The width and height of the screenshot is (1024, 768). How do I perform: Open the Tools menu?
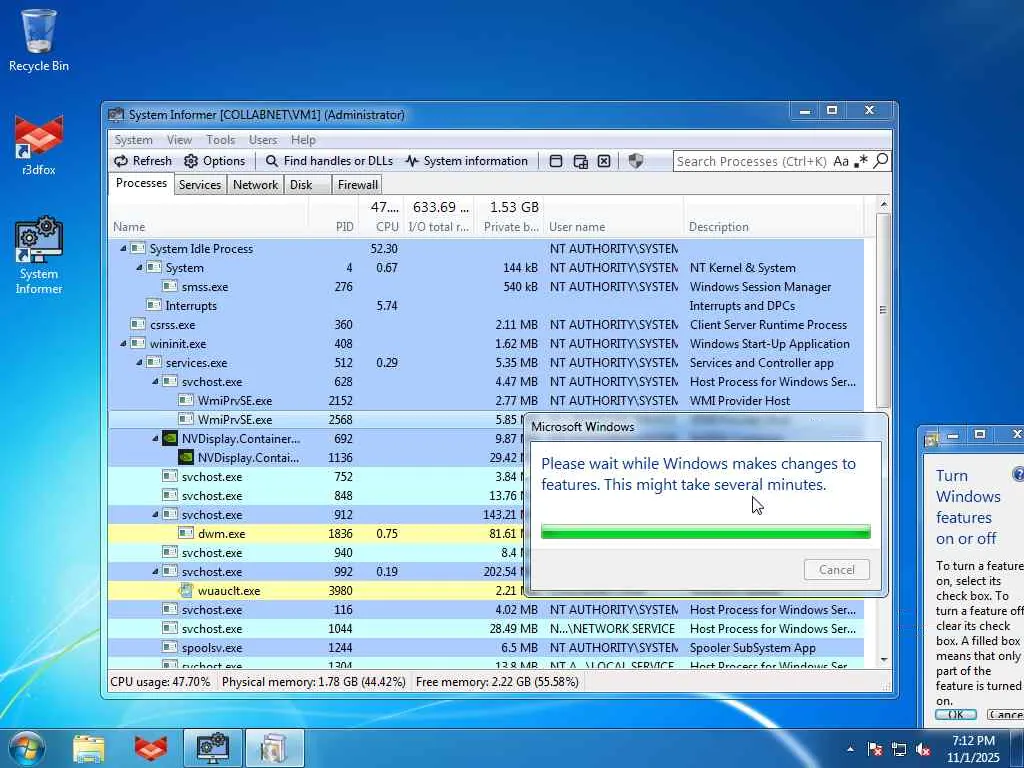[220, 140]
